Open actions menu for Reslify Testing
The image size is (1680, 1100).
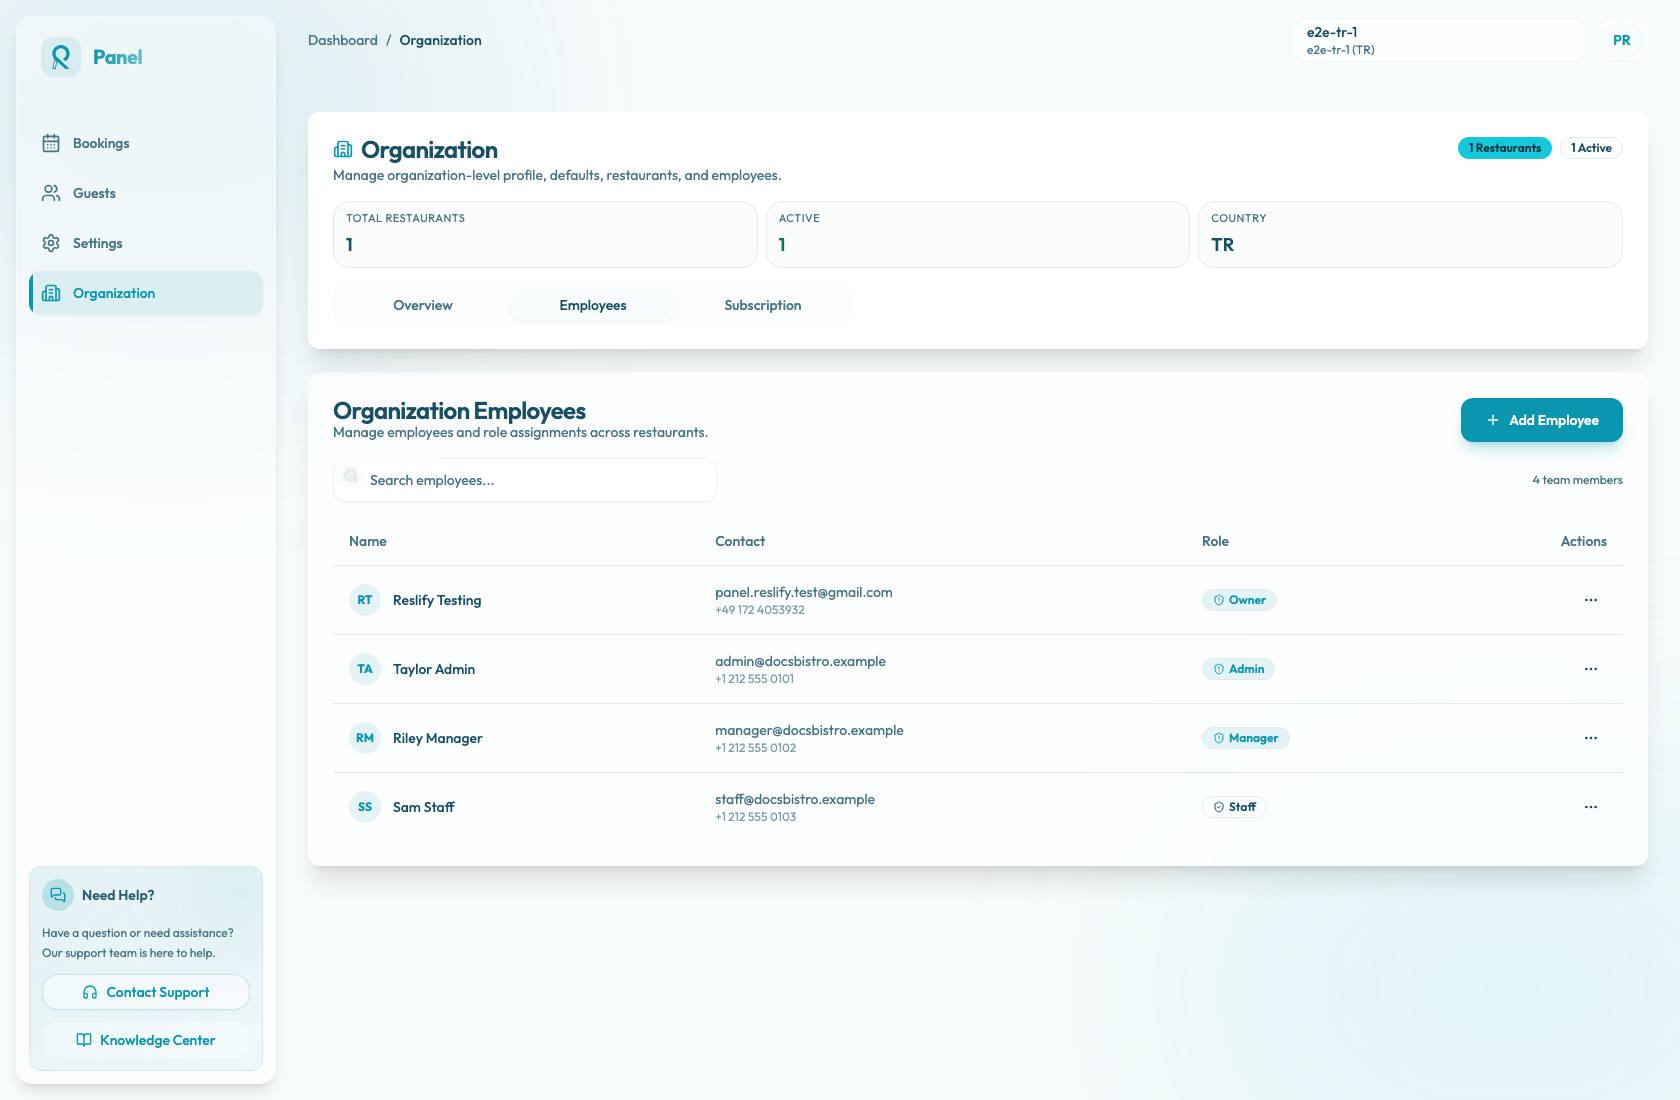click(1591, 600)
